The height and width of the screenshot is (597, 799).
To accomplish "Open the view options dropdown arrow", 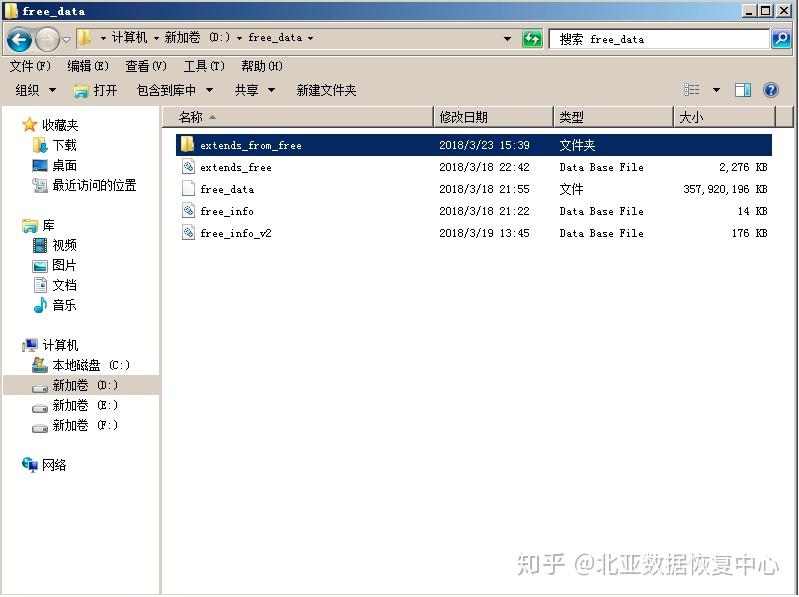I will 716,90.
